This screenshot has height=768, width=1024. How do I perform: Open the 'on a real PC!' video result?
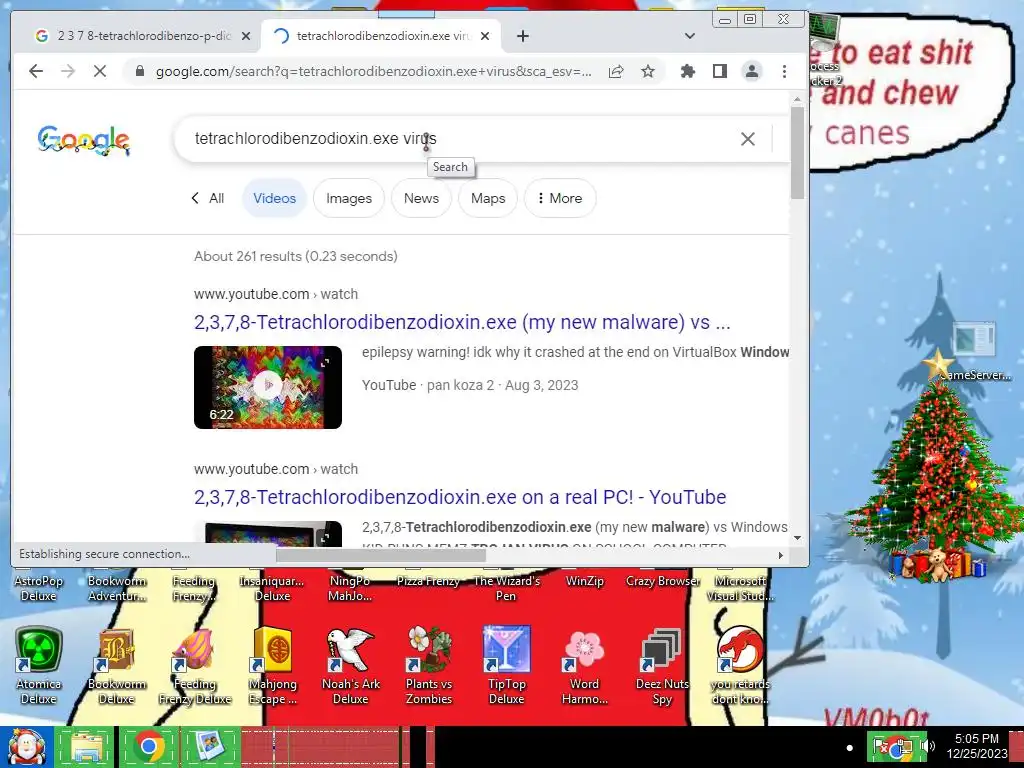click(460, 497)
